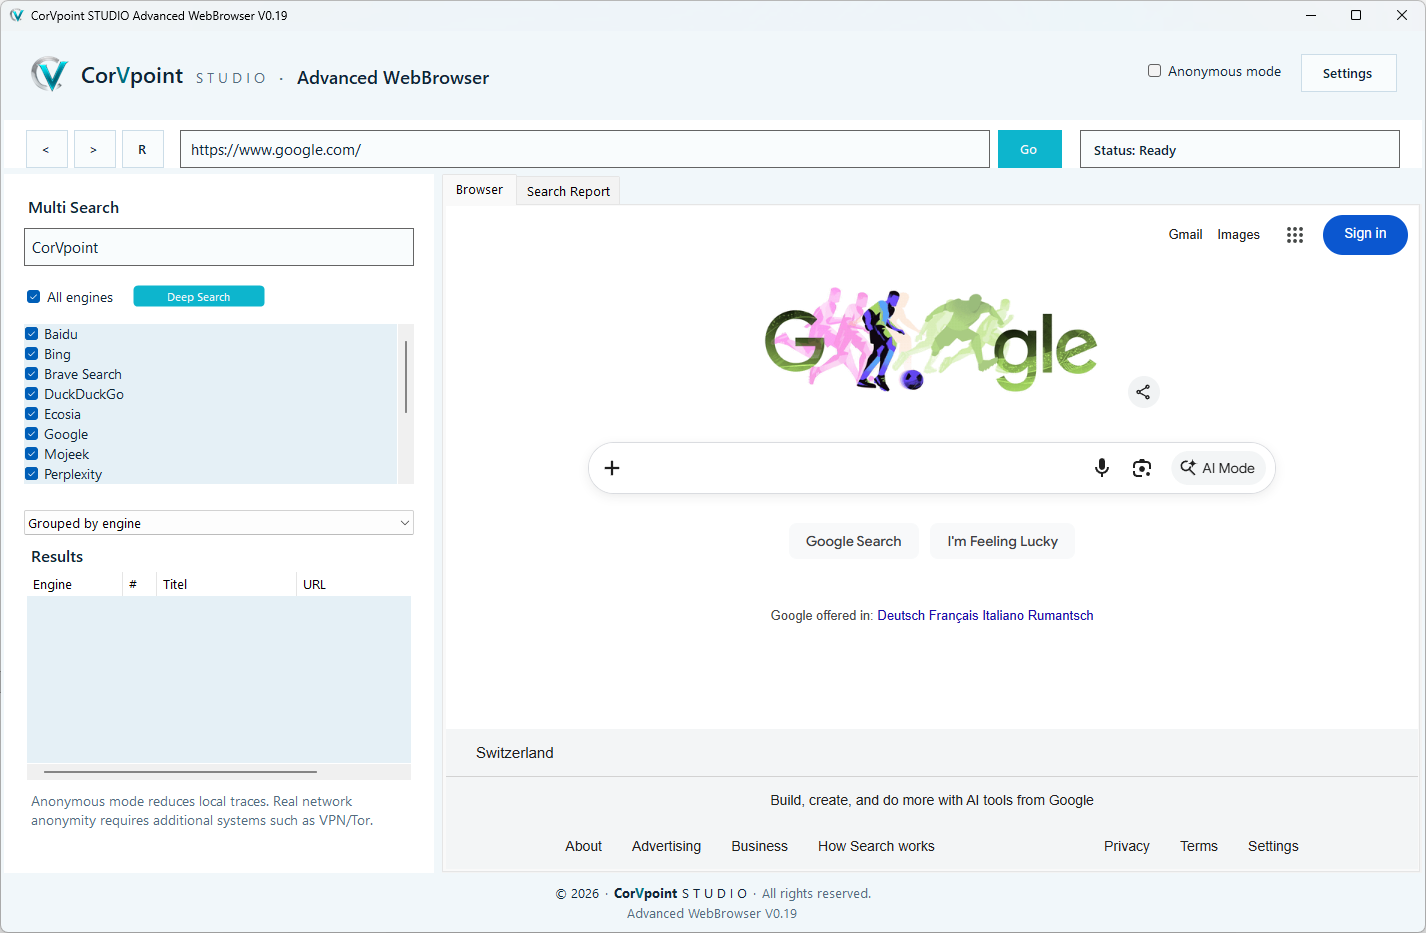The width and height of the screenshot is (1426, 933).
Task: Sort by the # column header
Action: pyautogui.click(x=139, y=585)
